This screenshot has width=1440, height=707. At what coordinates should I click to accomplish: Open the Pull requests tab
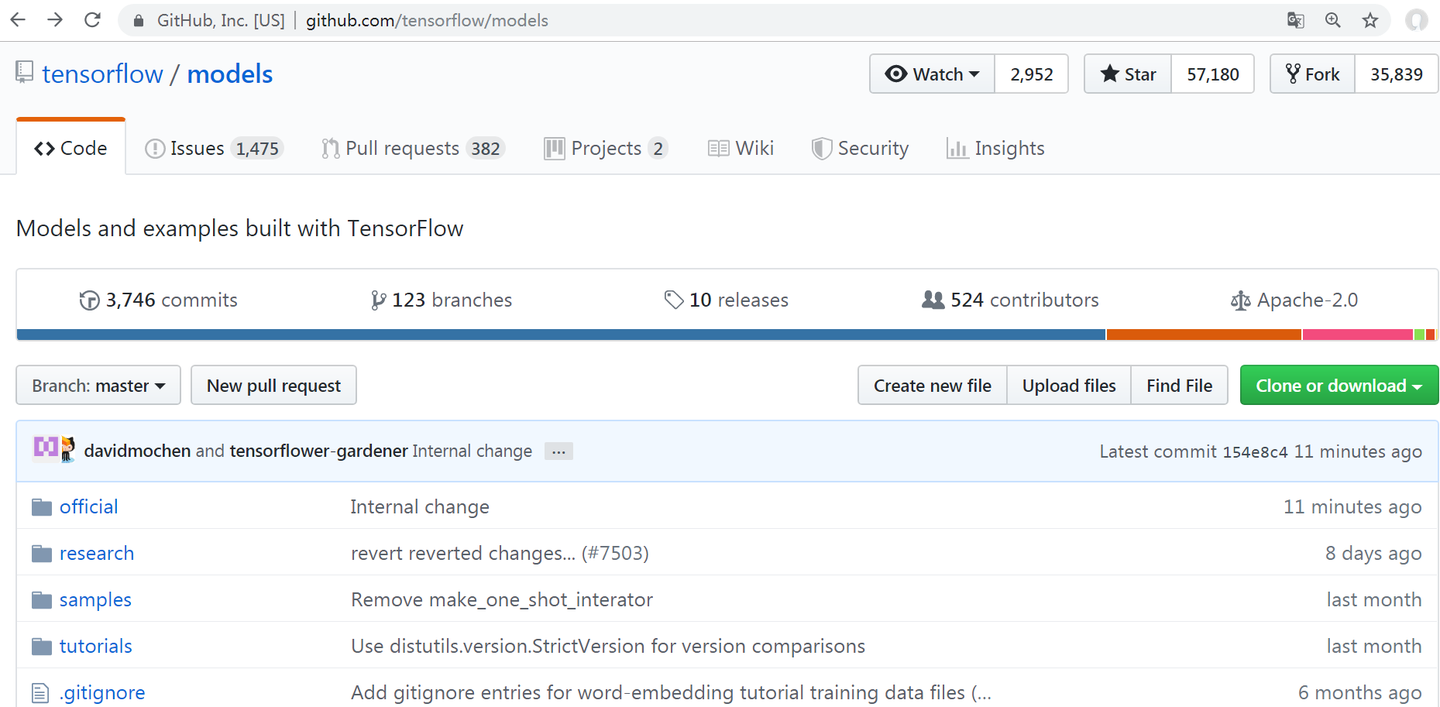[x=411, y=148]
